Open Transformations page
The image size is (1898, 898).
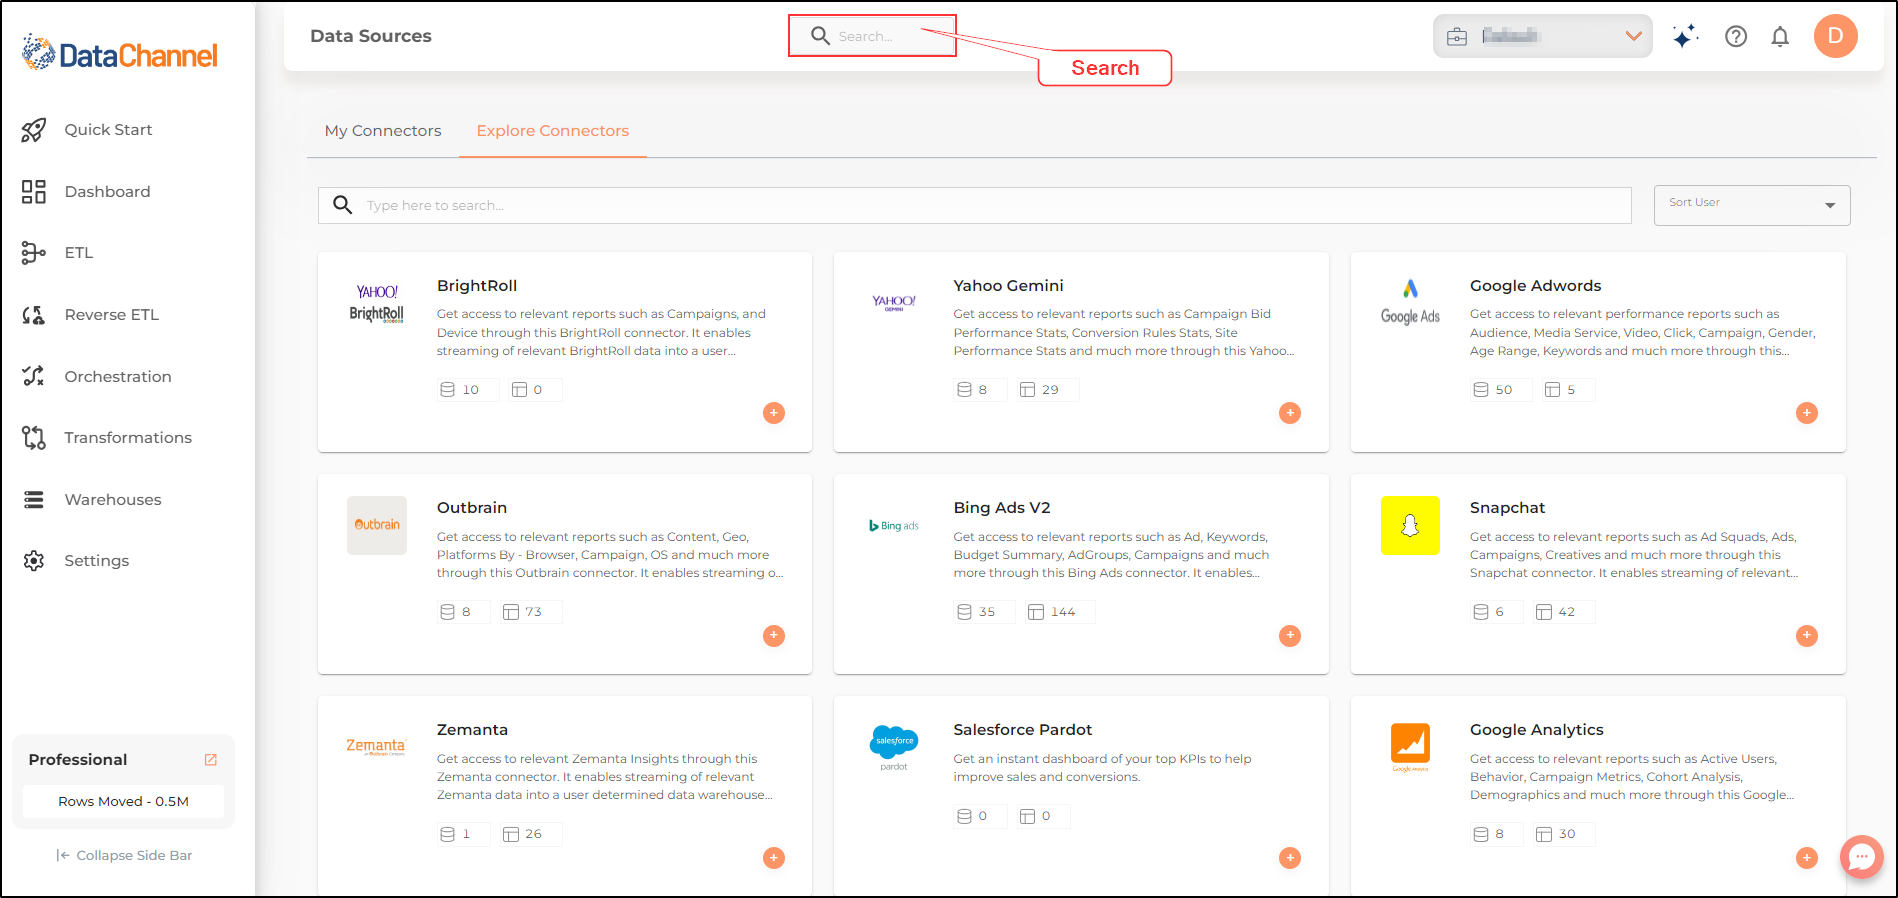coord(107,438)
